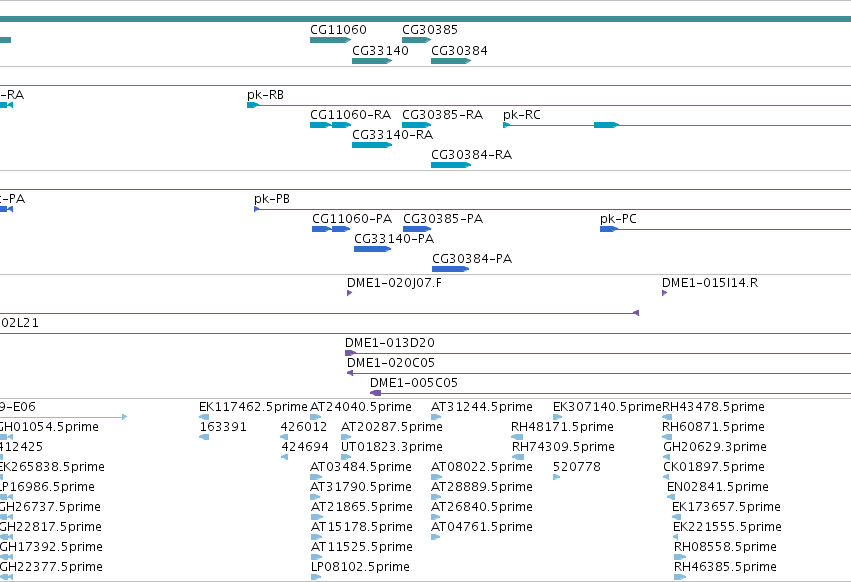Screen dimensions: 851x582
Task: Select EST AT24040.5prime
Action: click(315, 417)
